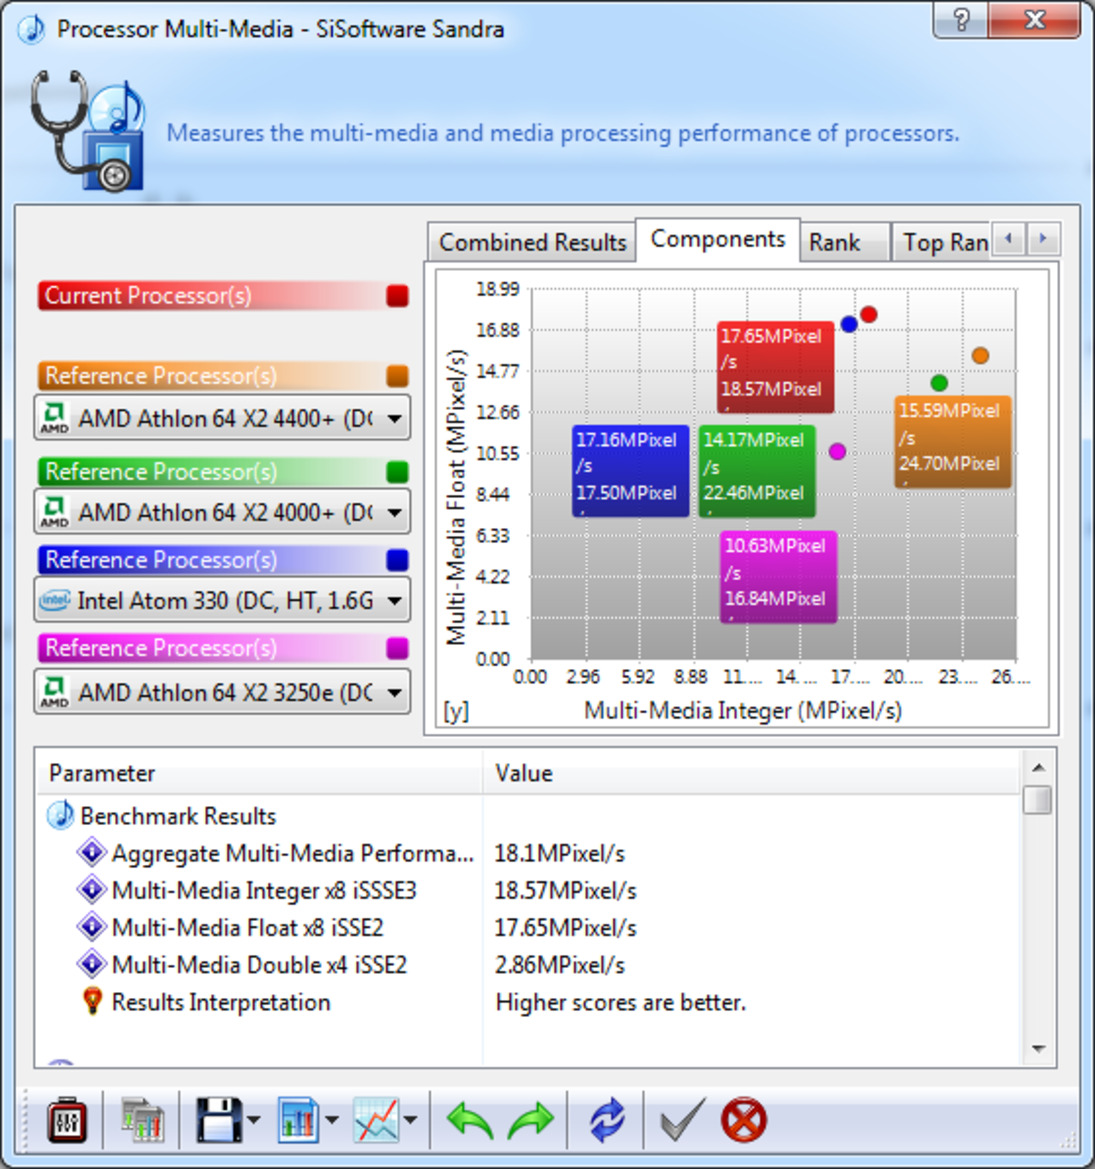Viewport: 1095px width, 1169px height.
Task: Click the red cancel circle icon
Action: point(743,1120)
